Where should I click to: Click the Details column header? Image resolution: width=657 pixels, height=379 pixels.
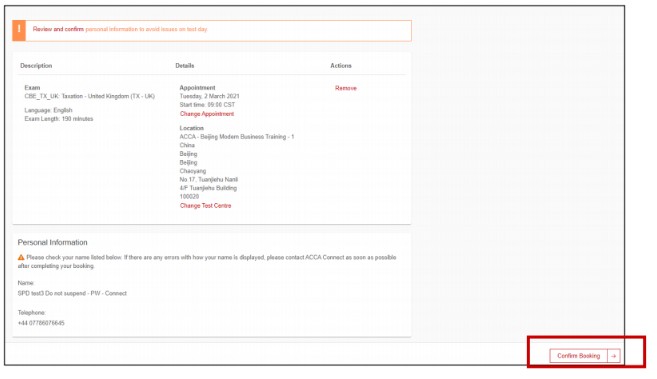click(x=185, y=66)
